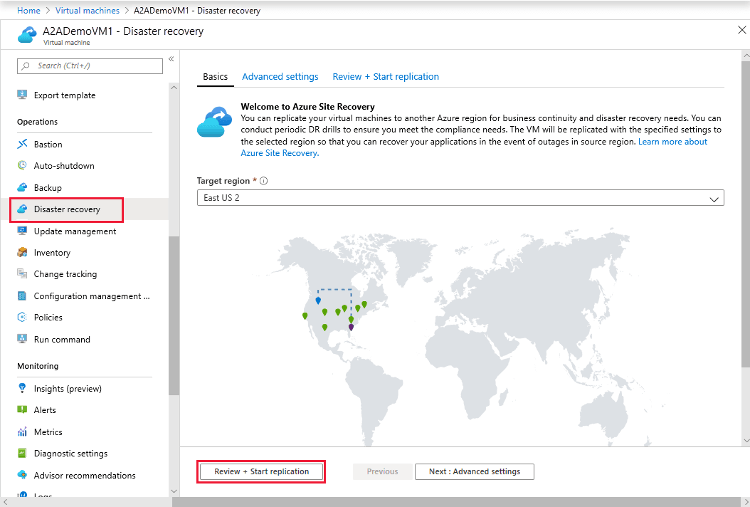Click Next : Advanced settings button
This screenshot has width=750, height=507.
474,471
